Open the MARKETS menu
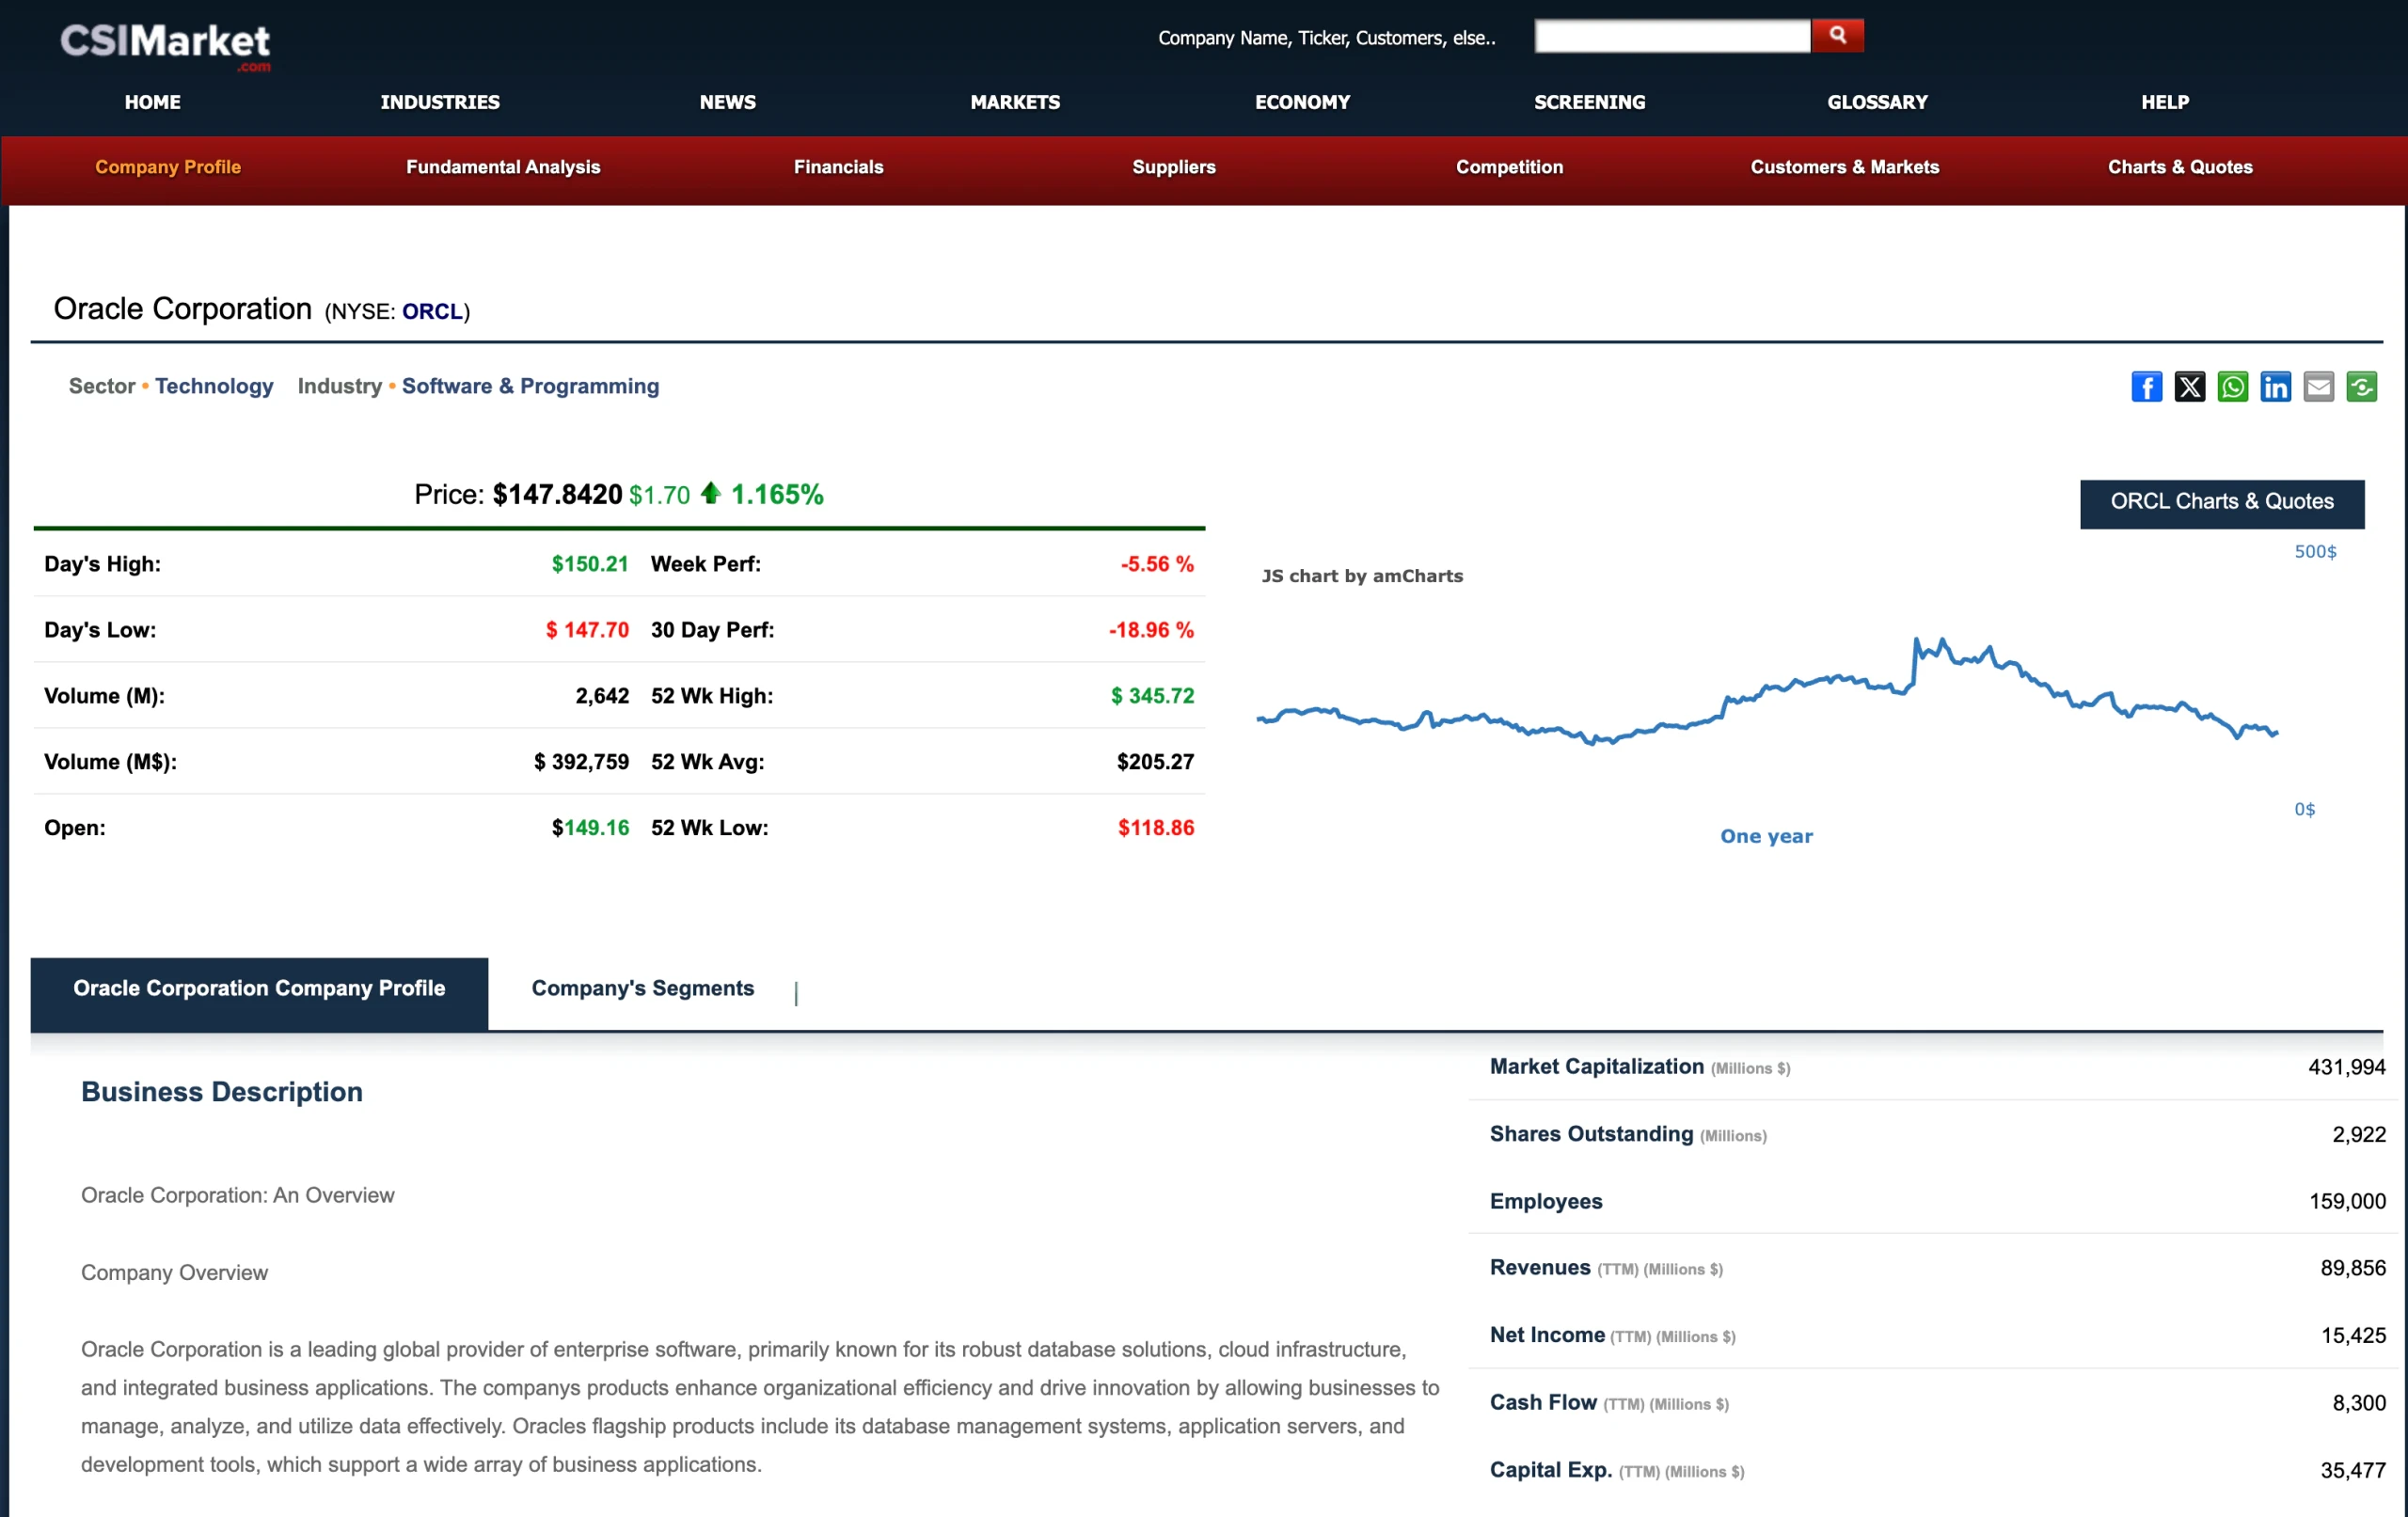2408x1517 pixels. [1015, 101]
